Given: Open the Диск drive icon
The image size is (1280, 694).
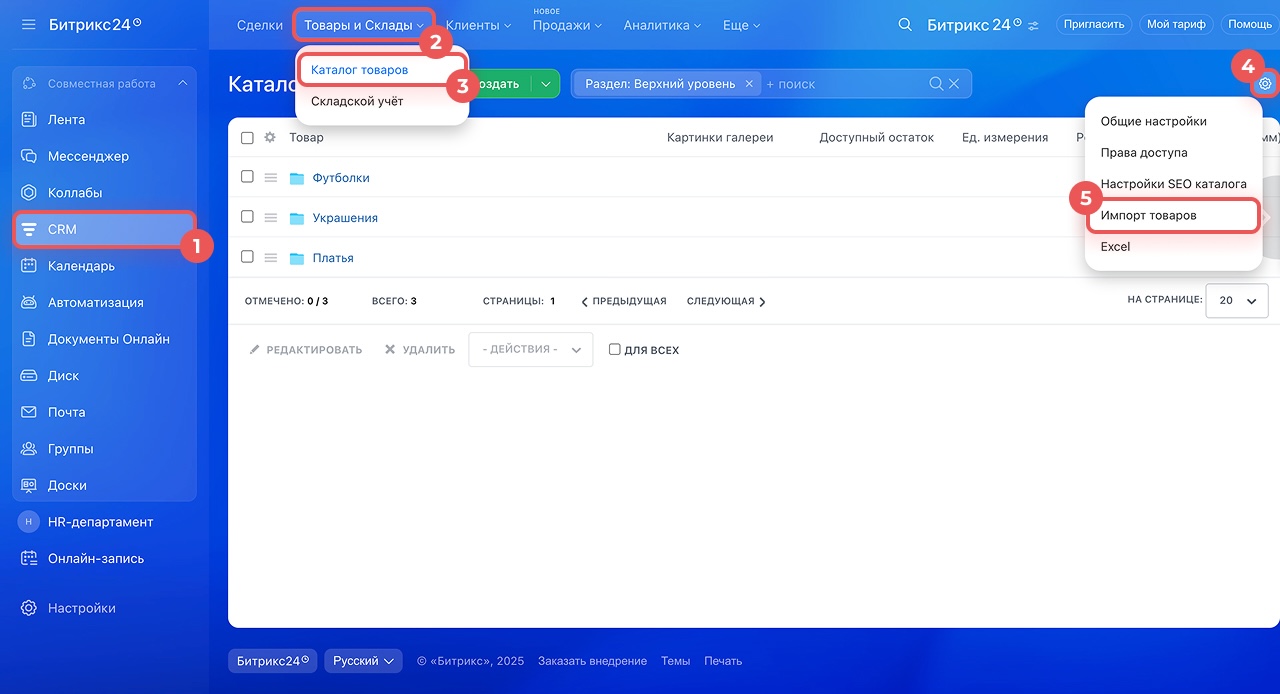Looking at the screenshot, I should [x=29, y=376].
